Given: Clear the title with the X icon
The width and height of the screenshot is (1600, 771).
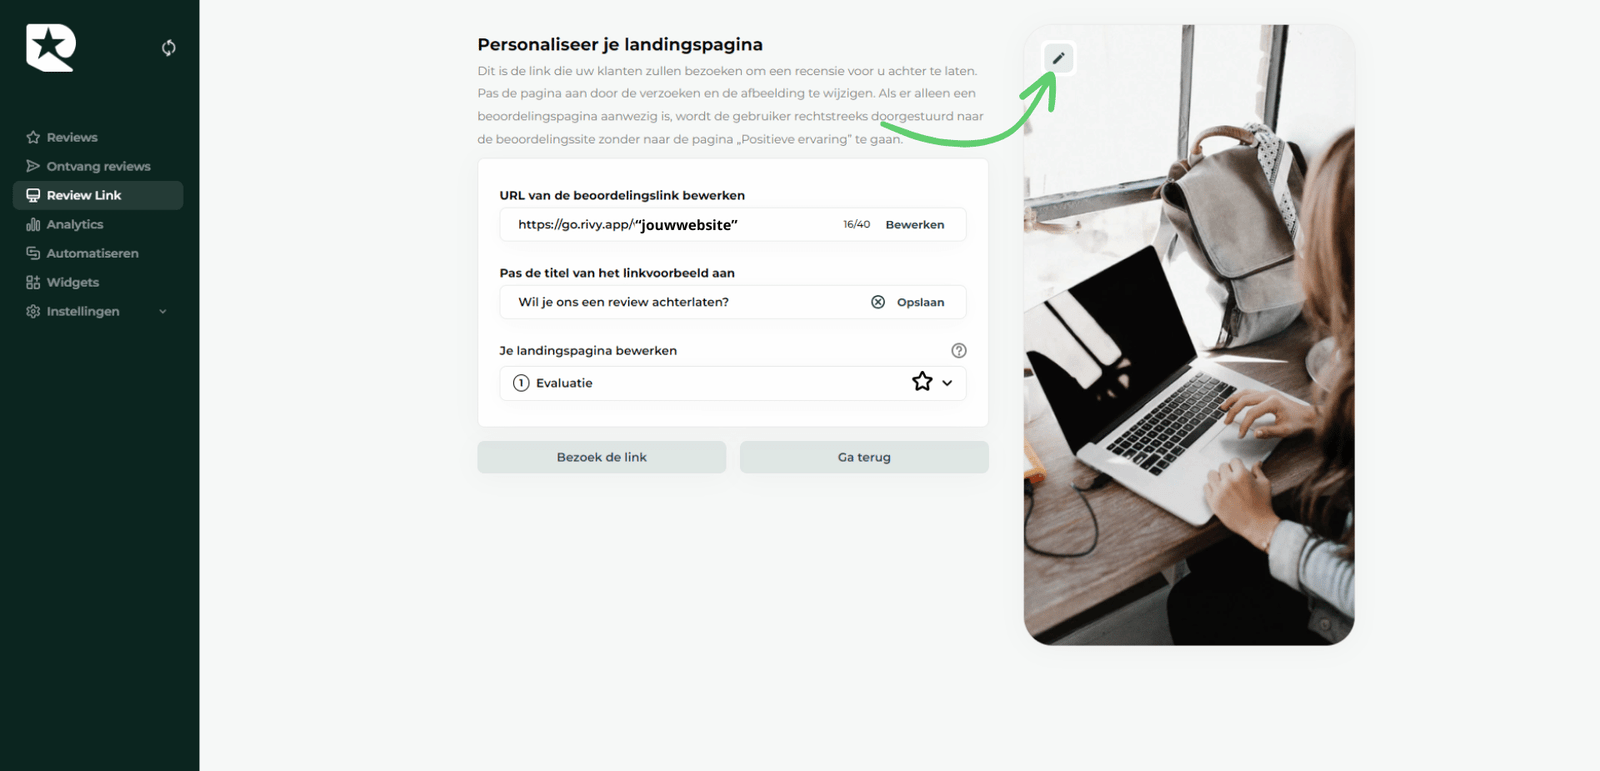Looking at the screenshot, I should [878, 302].
